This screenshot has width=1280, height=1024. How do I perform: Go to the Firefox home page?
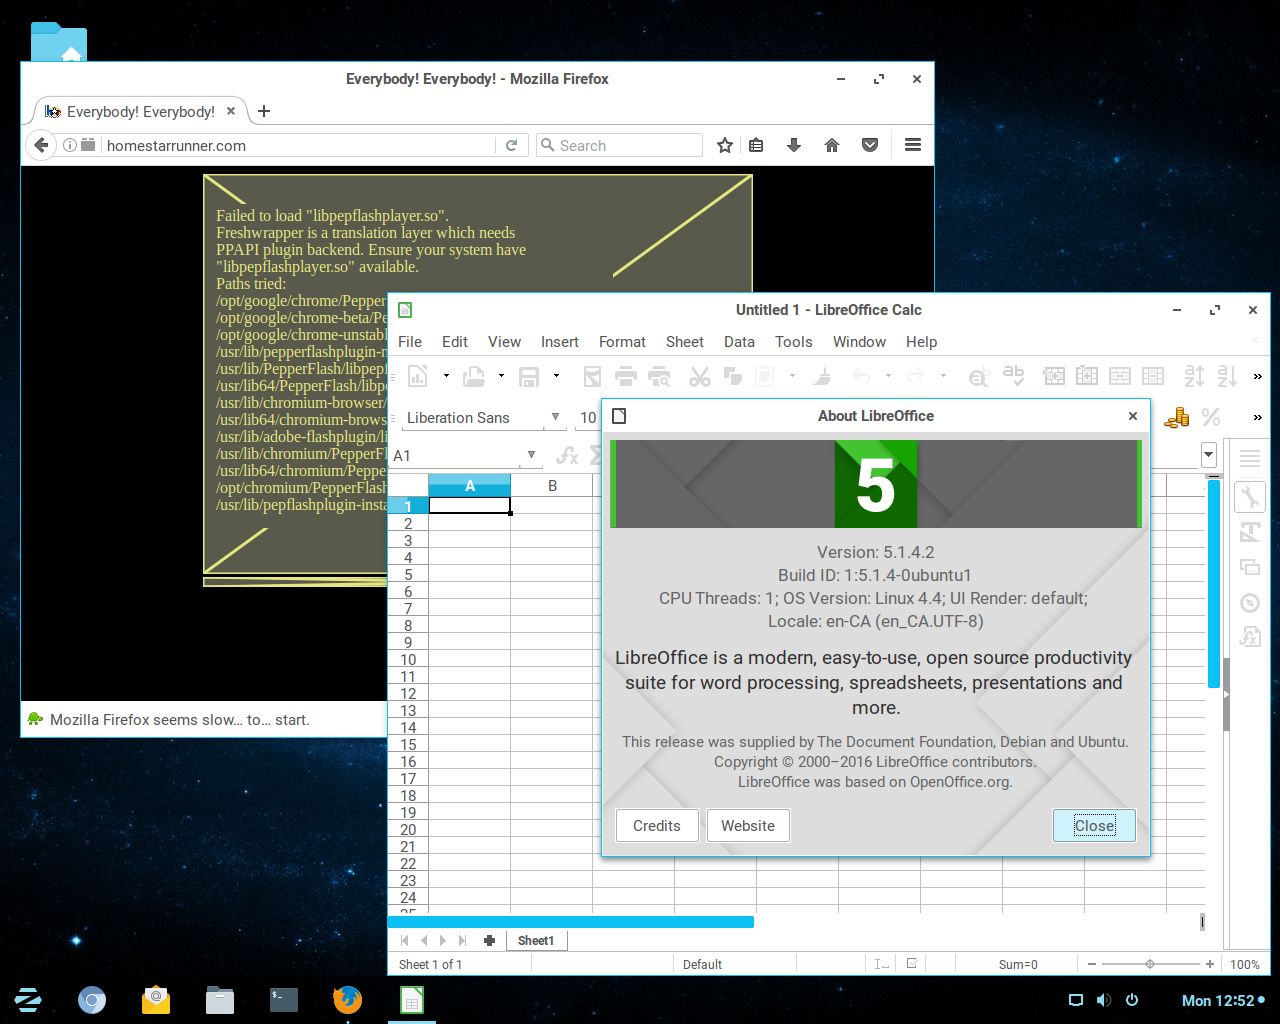coord(832,145)
